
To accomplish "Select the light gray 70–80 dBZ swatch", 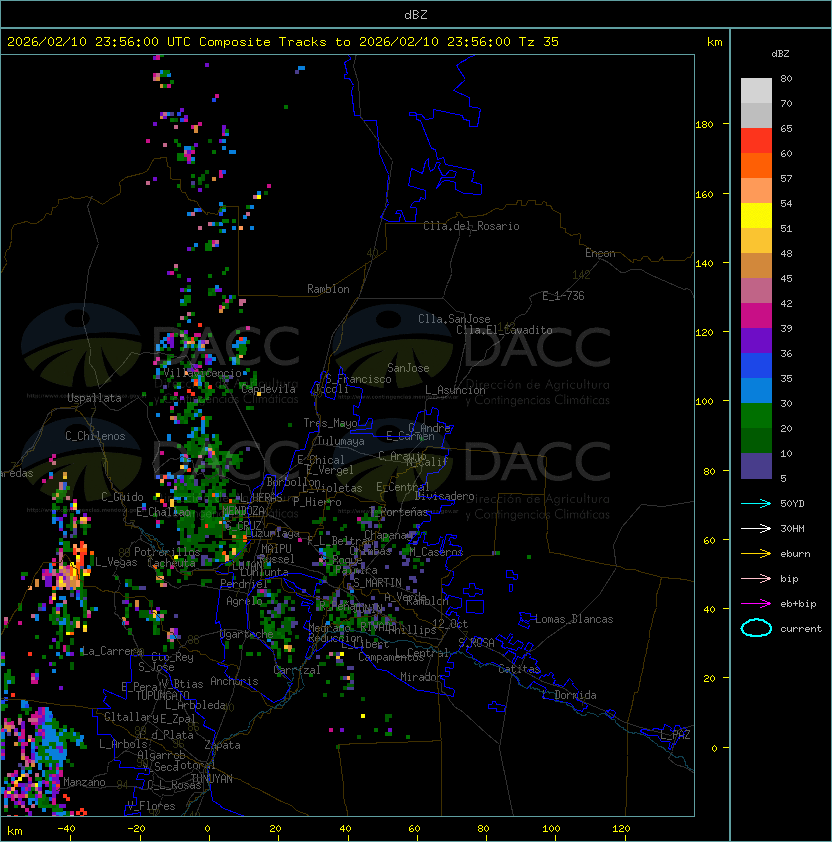I will click(x=756, y=90).
